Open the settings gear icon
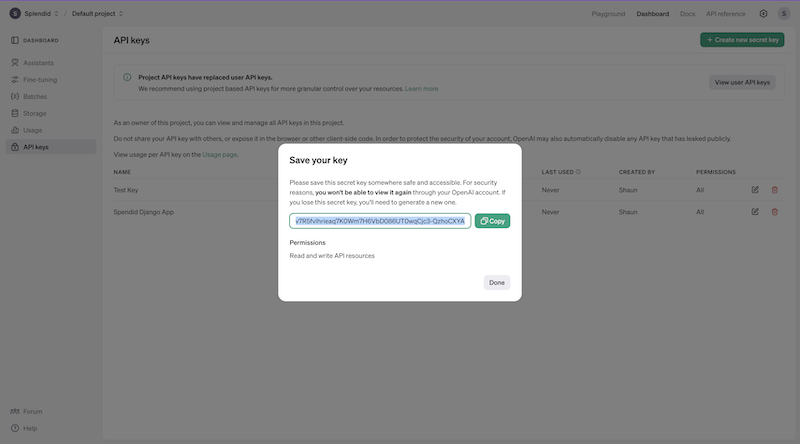This screenshot has height=444, width=800. point(763,14)
